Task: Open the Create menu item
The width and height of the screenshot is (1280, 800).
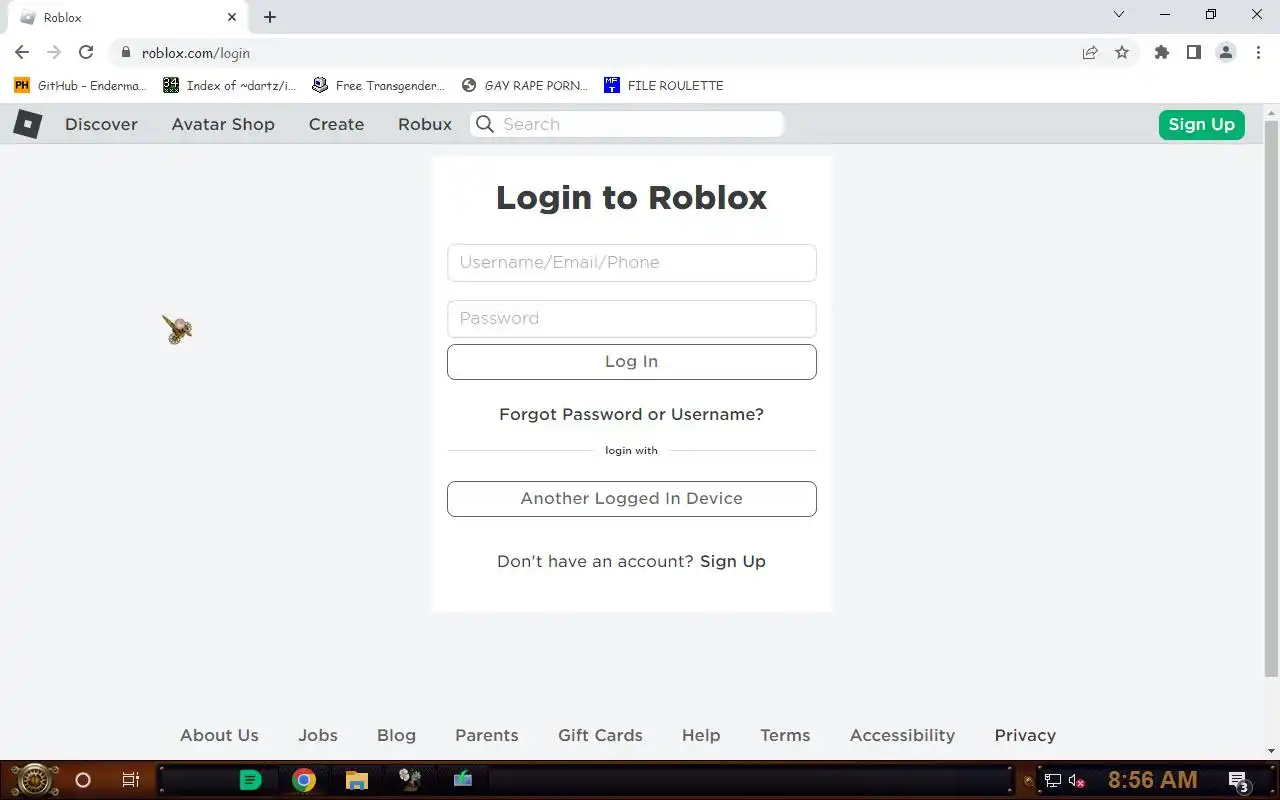Action: pyautogui.click(x=336, y=124)
